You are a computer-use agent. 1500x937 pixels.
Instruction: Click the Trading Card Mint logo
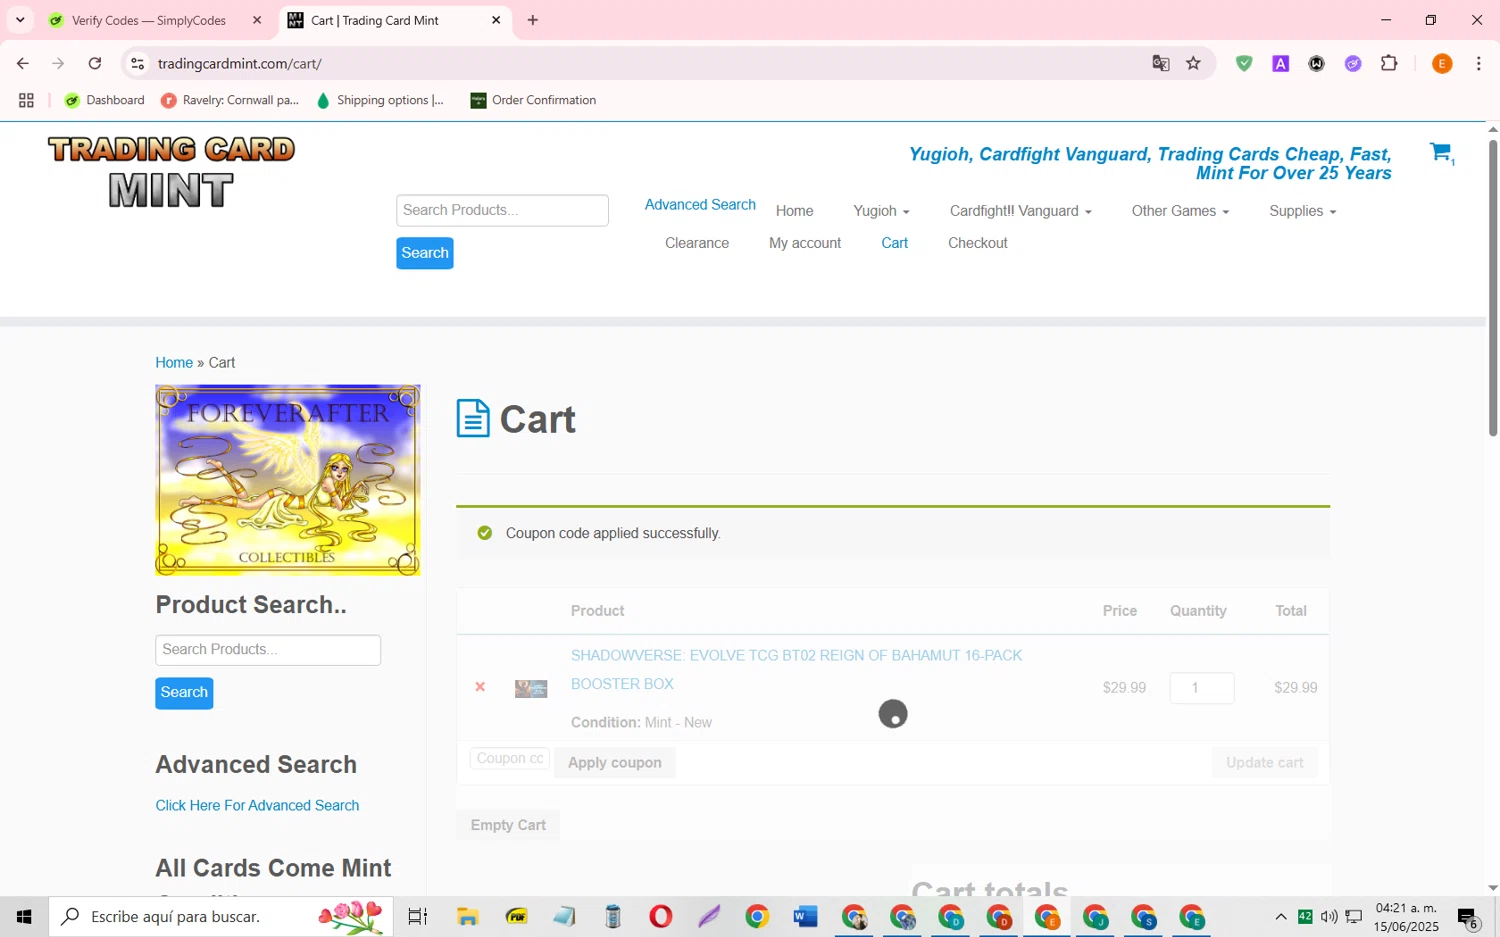click(171, 172)
